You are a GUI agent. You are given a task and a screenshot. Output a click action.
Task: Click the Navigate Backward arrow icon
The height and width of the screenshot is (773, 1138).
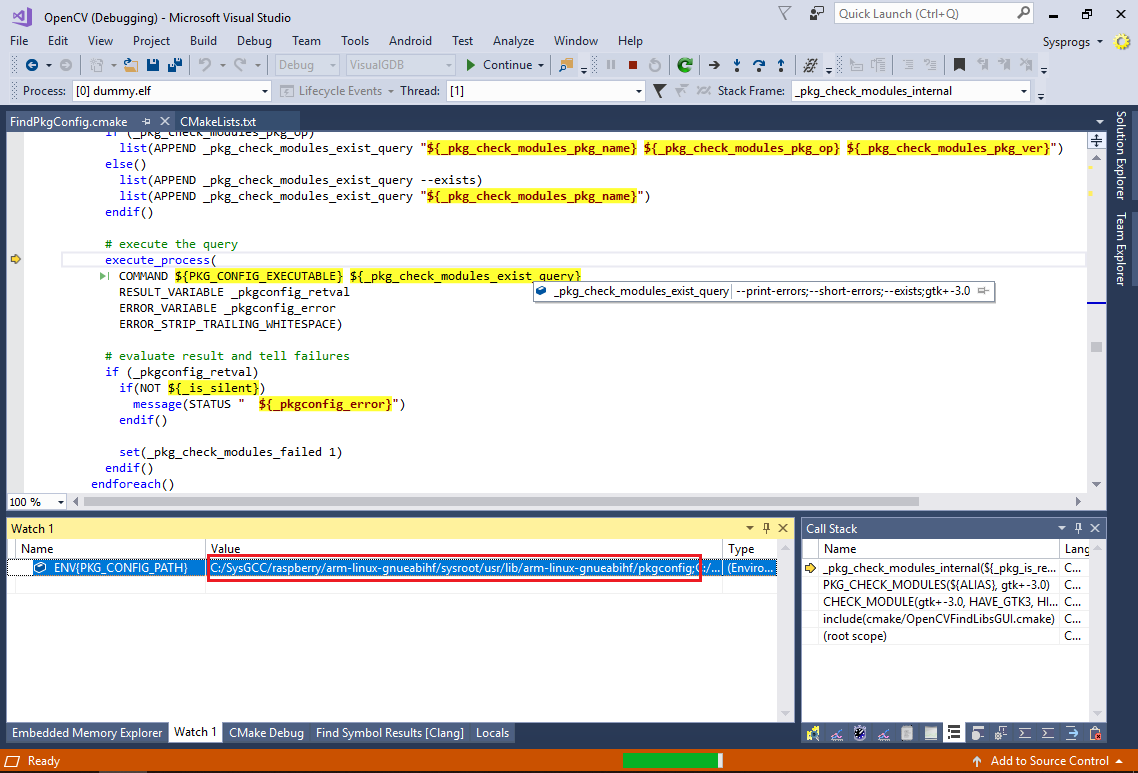point(32,65)
